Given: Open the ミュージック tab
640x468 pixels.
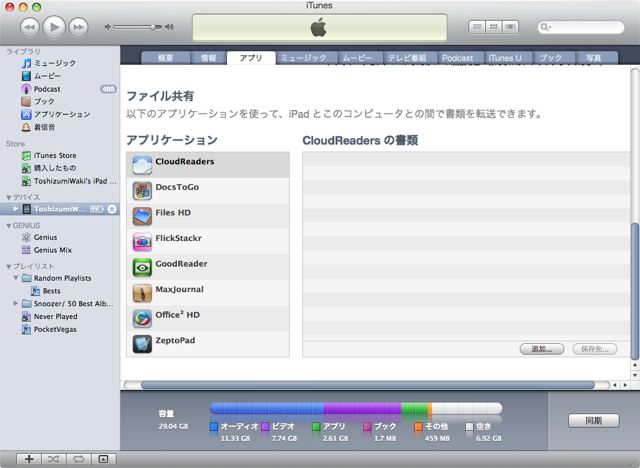Looking at the screenshot, I should click(x=304, y=58).
